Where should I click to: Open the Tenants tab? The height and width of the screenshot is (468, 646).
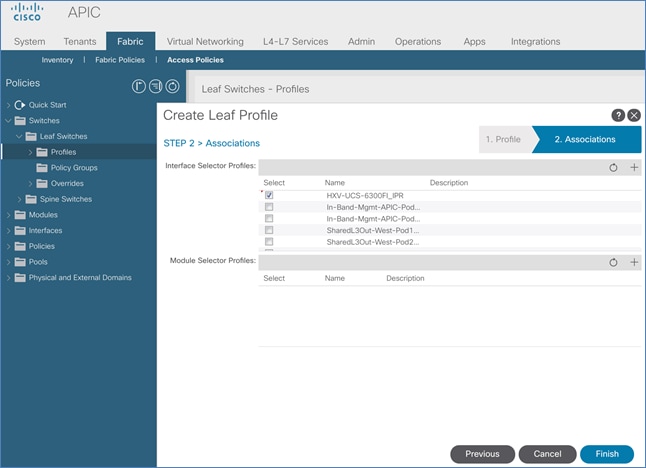[80, 42]
